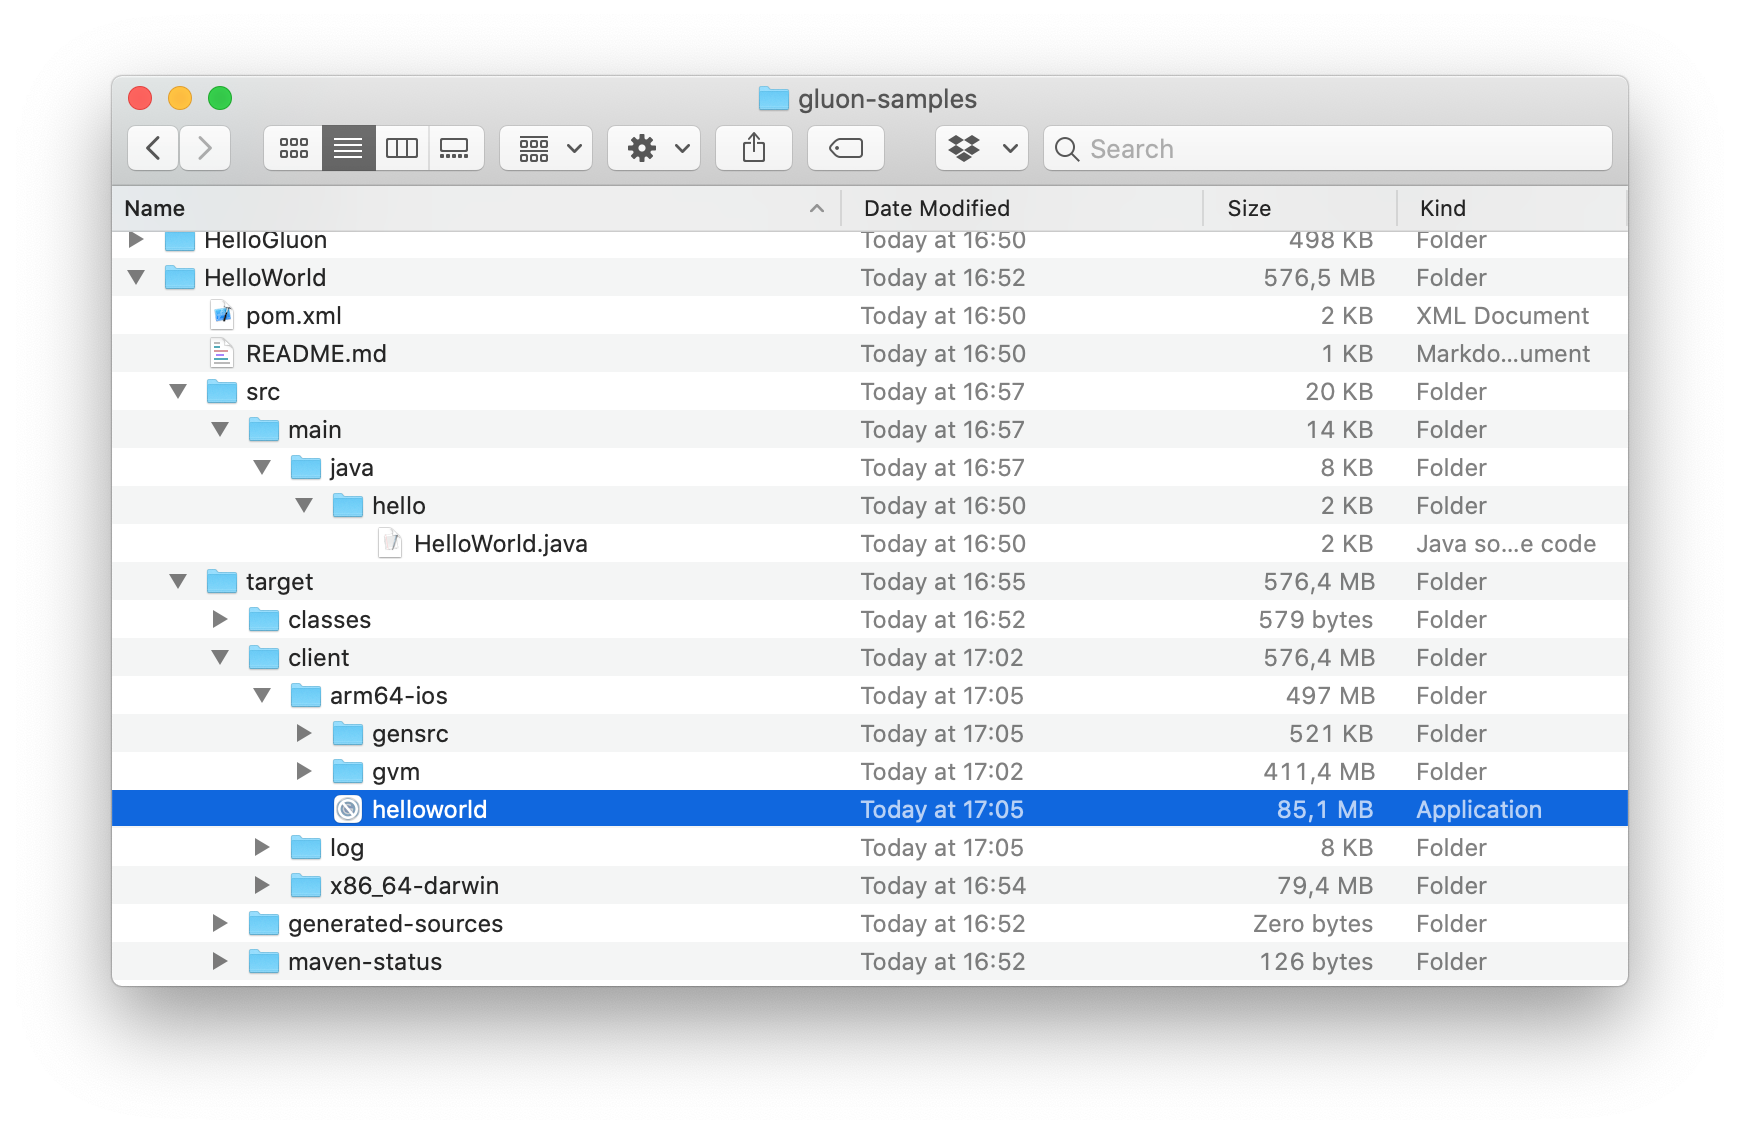Go back with the left chevron button
Screen dimensions: 1740x1134
[154, 149]
